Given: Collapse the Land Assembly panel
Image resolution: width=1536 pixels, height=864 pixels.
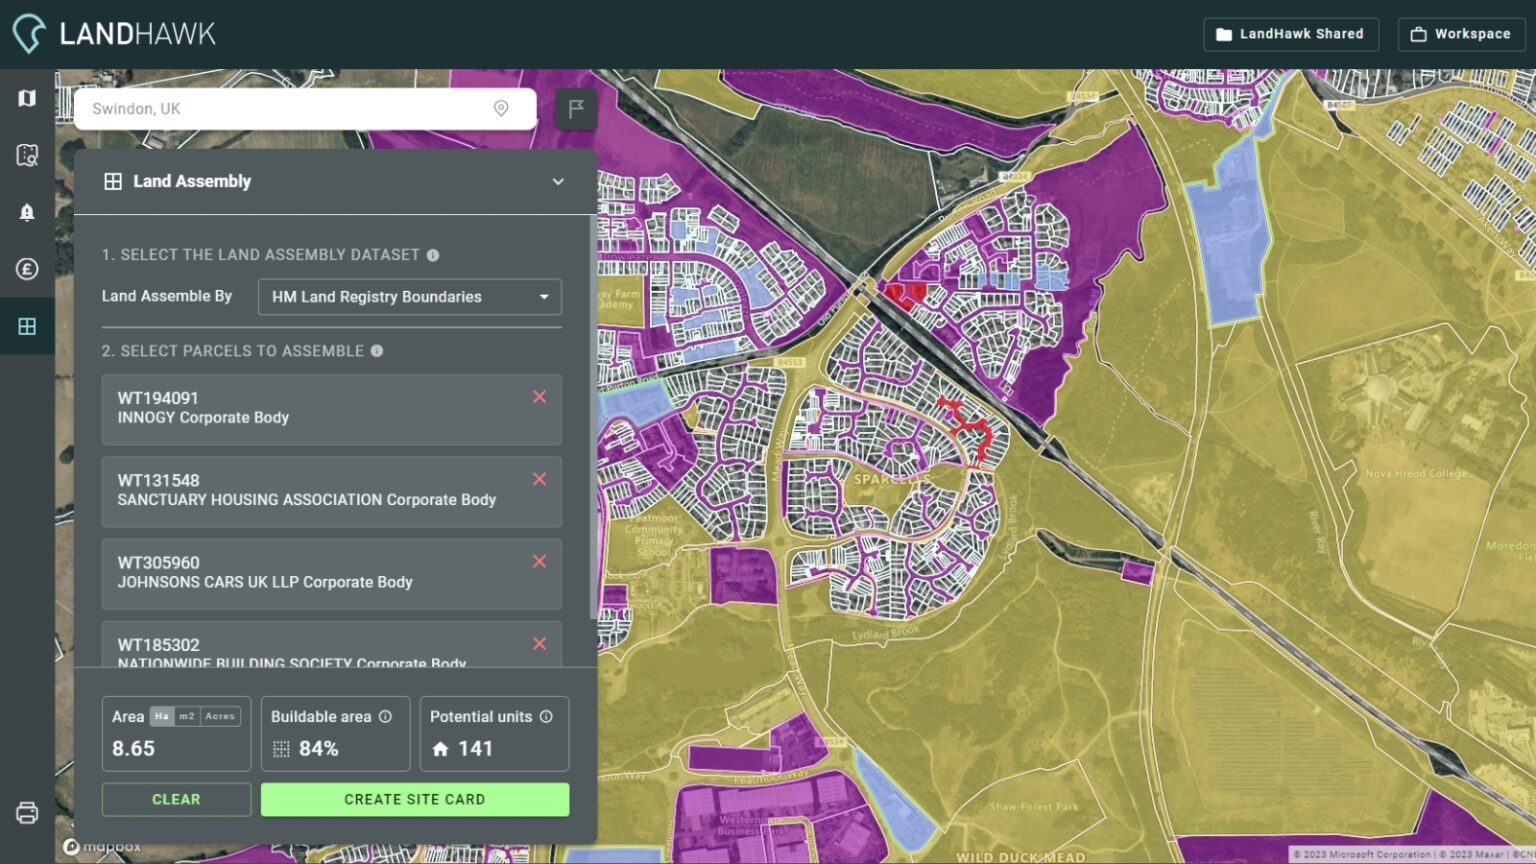Looking at the screenshot, I should [558, 181].
